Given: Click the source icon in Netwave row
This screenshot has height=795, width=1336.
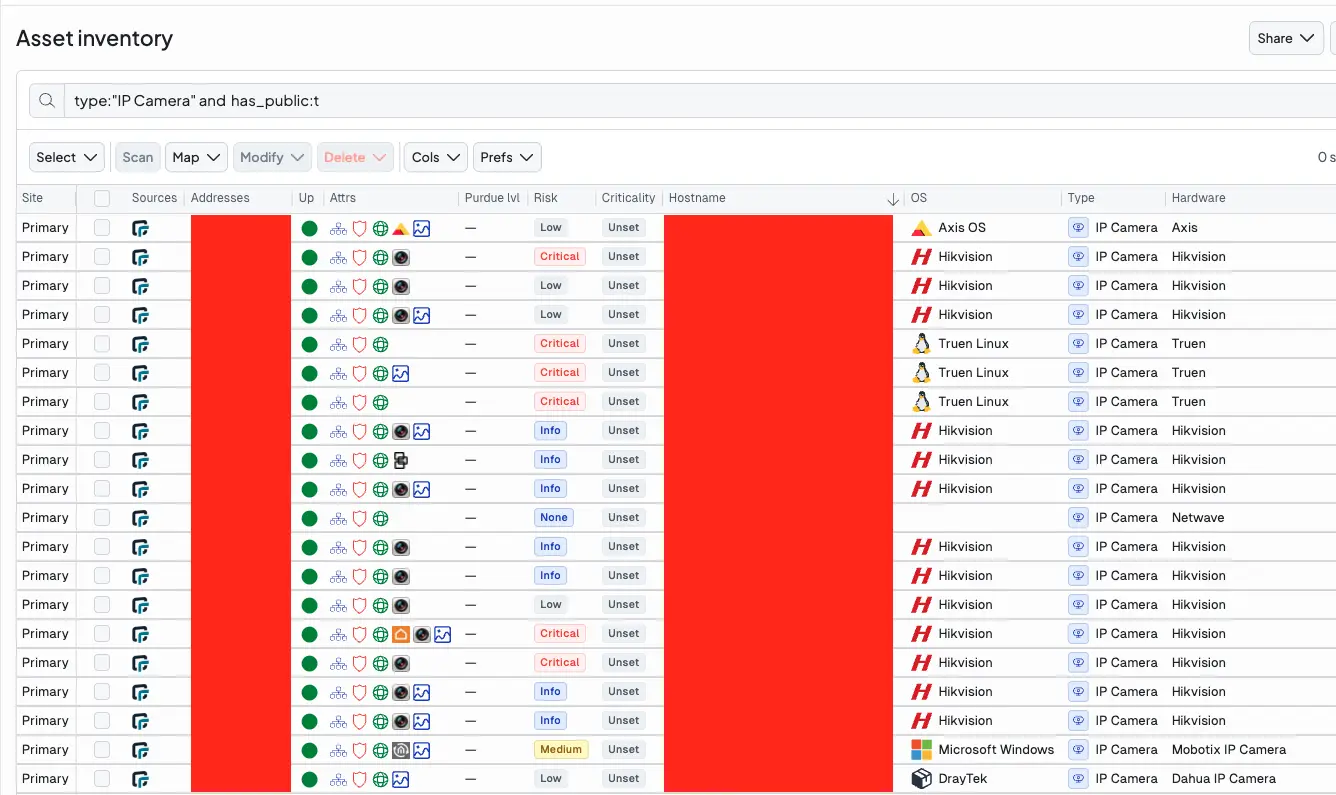Looking at the screenshot, I should pyautogui.click(x=140, y=518).
